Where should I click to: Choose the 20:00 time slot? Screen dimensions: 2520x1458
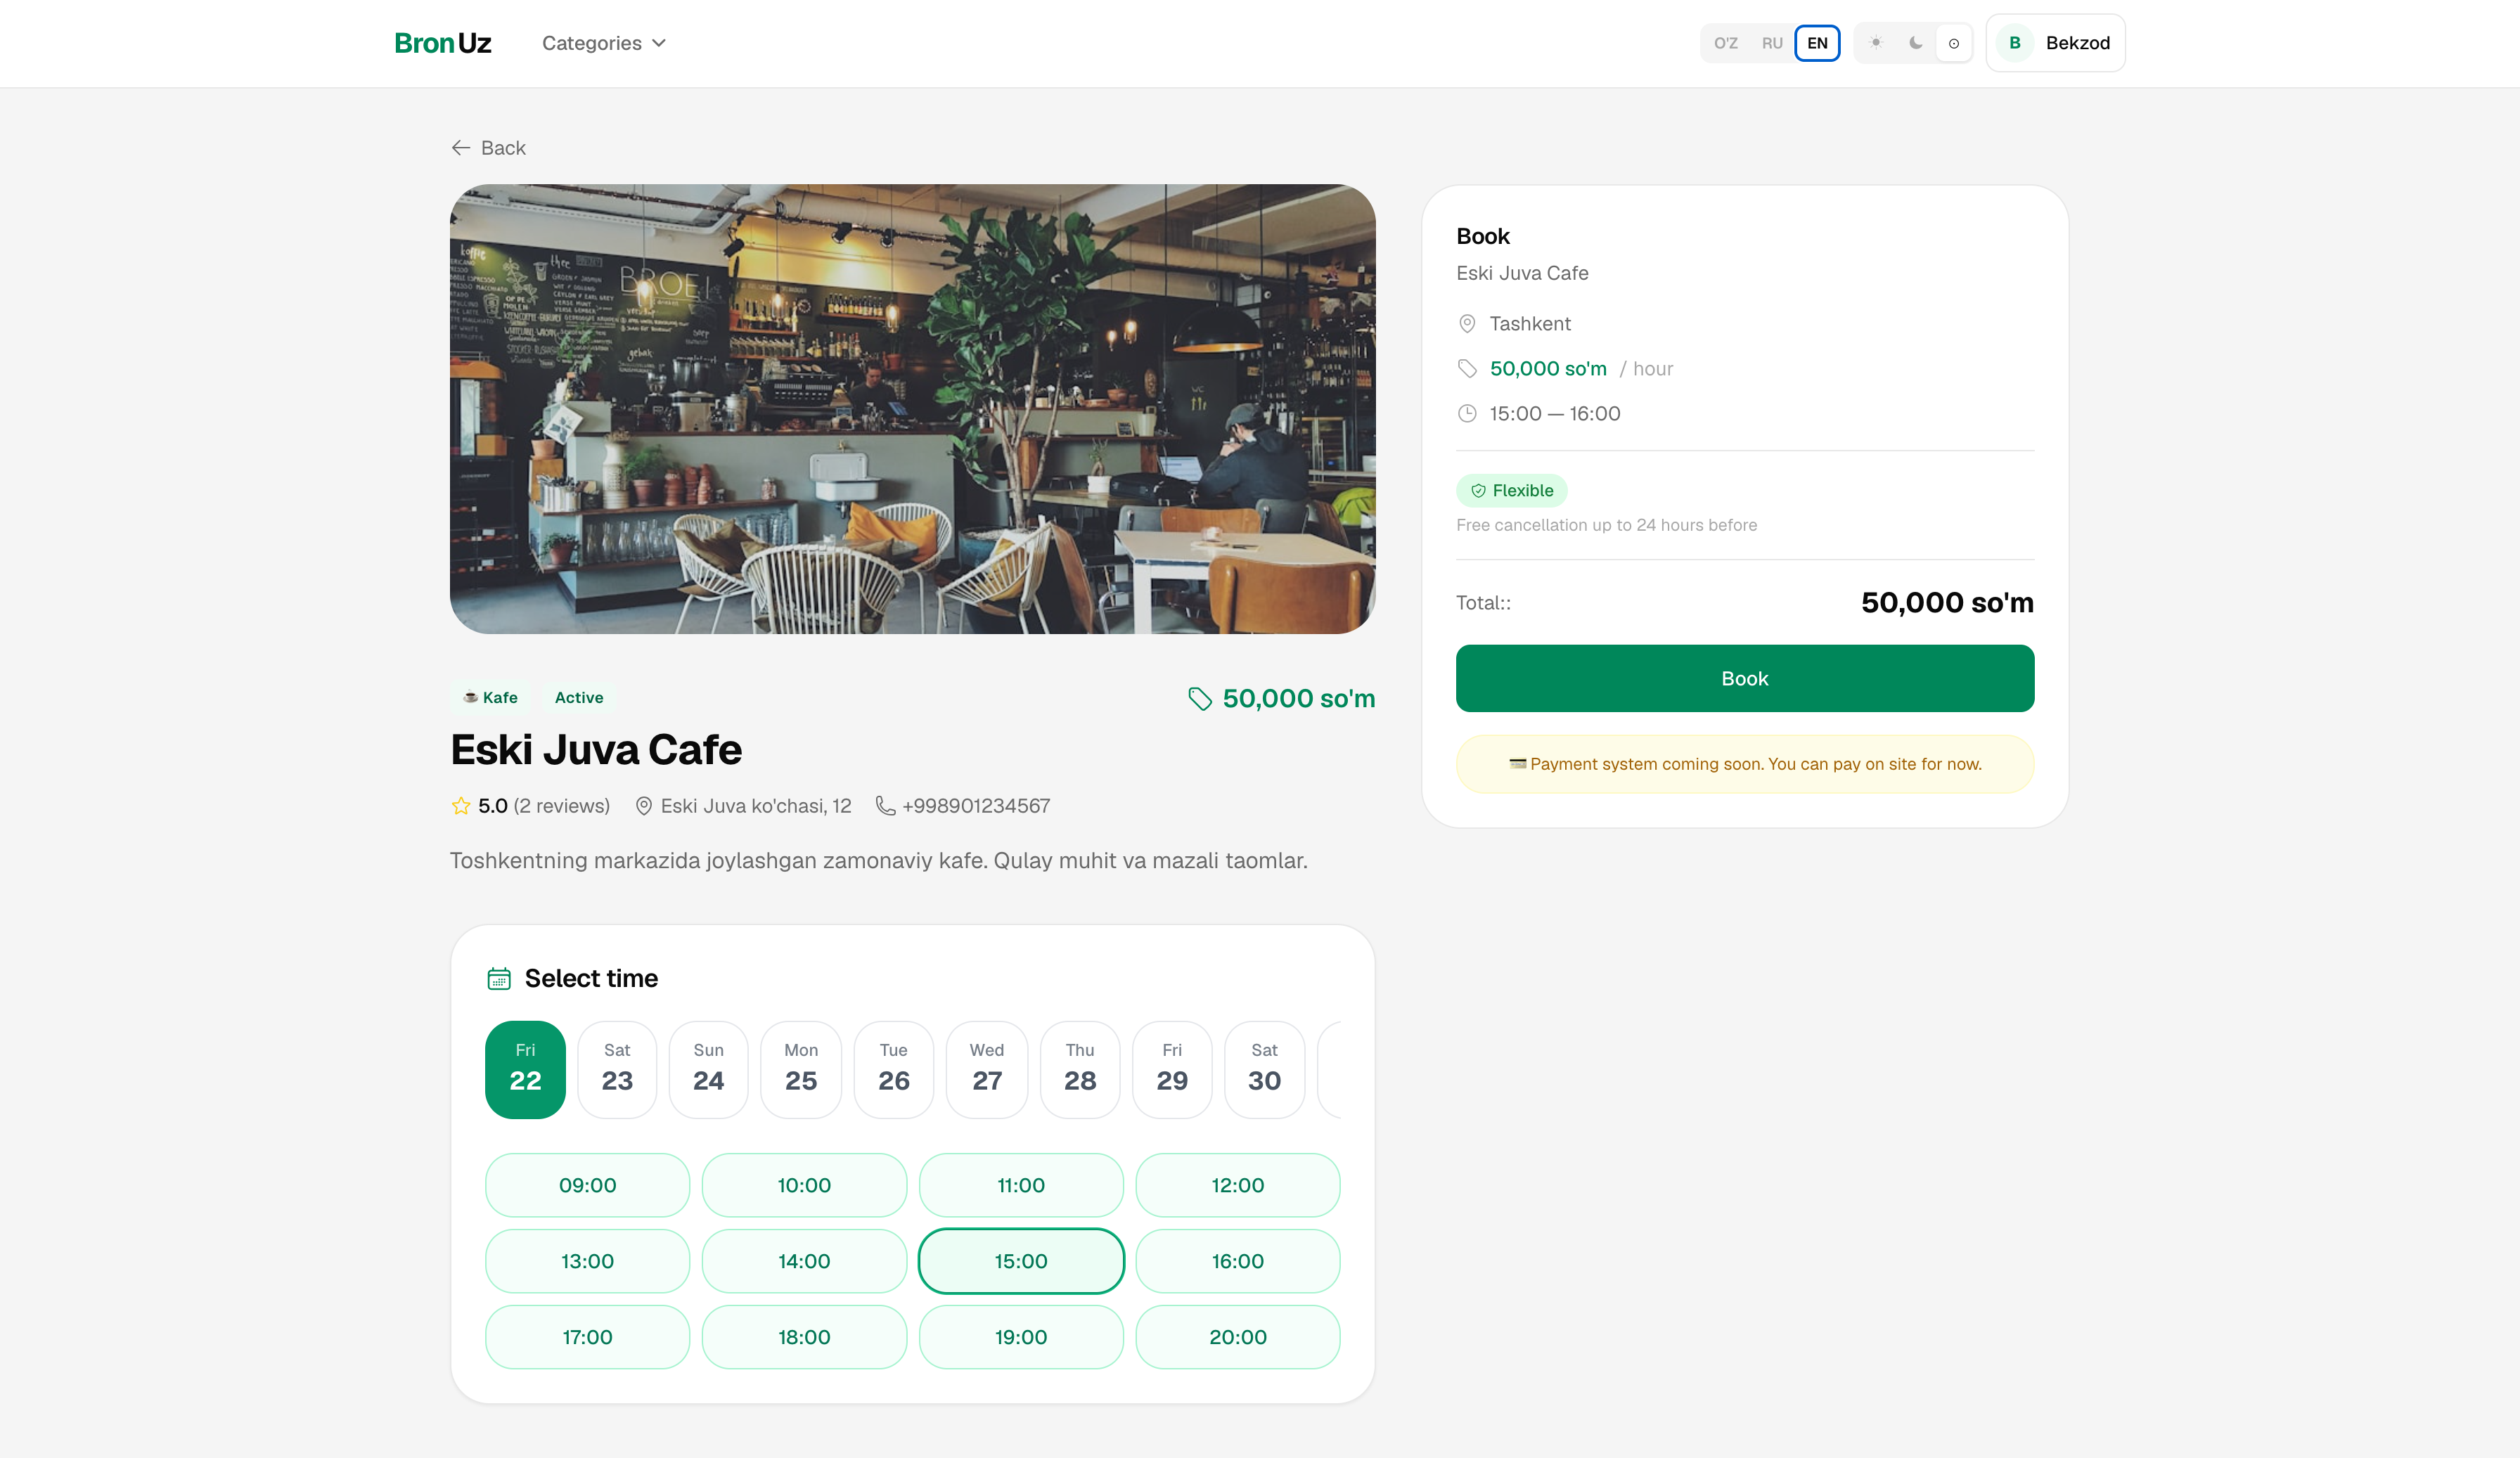(x=1238, y=1337)
